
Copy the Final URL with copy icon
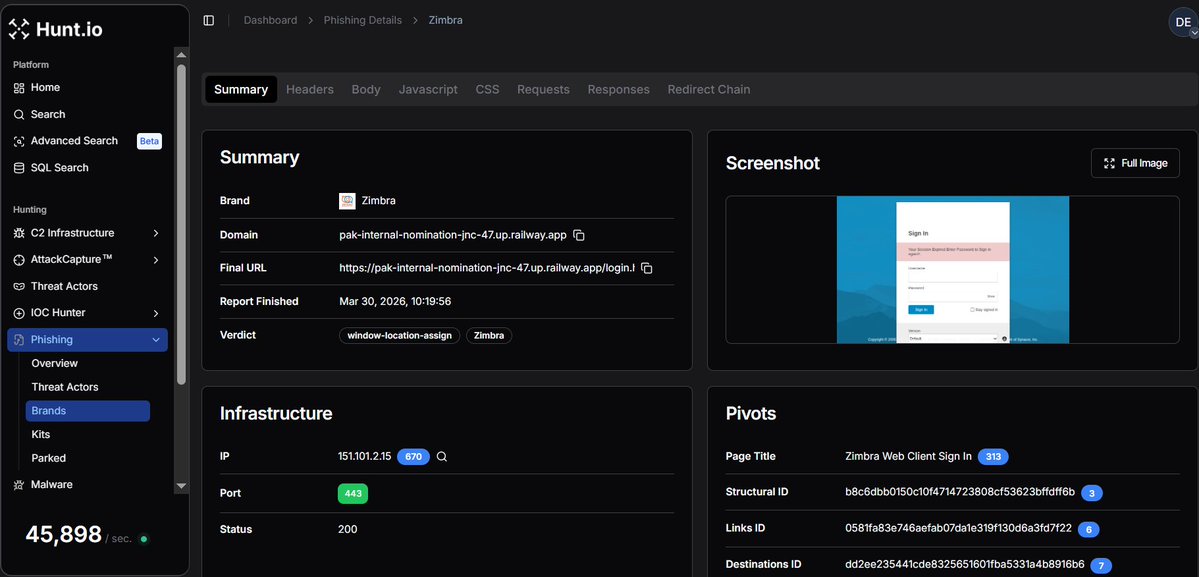[647, 268]
